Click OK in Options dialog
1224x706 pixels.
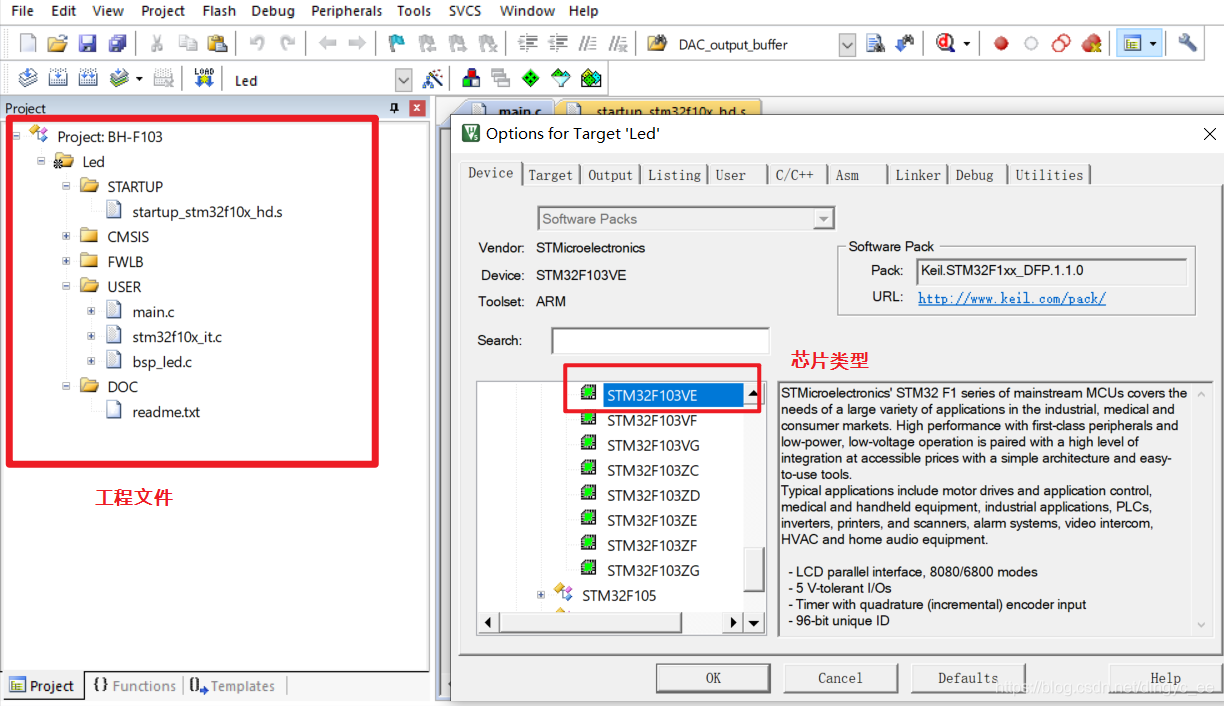click(x=713, y=678)
